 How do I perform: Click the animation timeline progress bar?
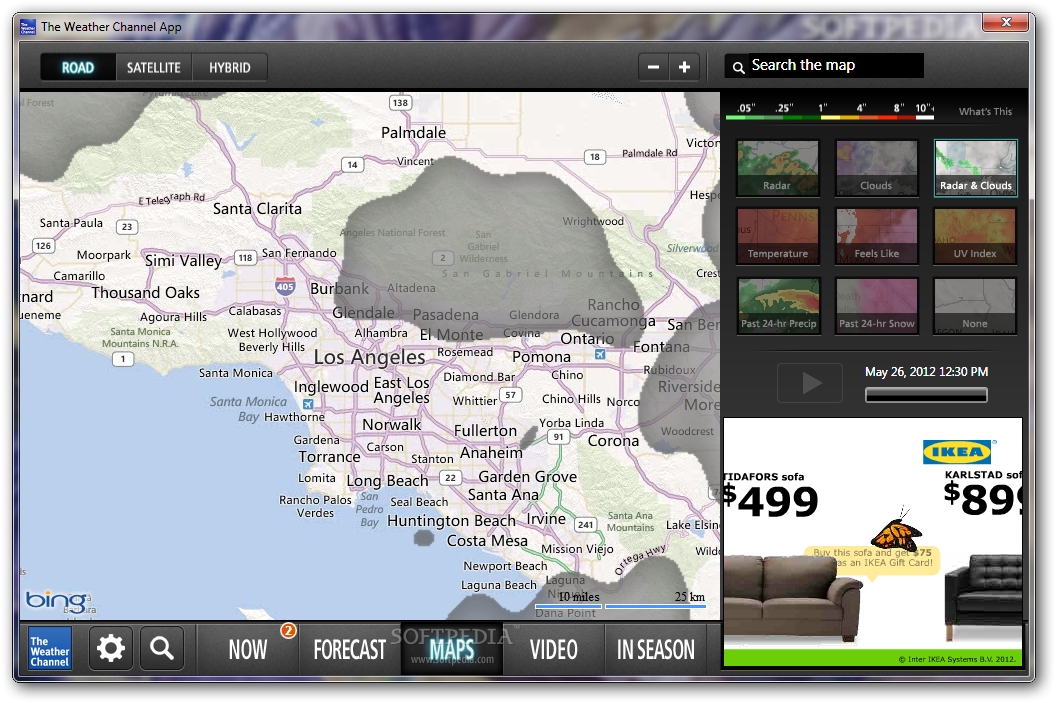tap(926, 395)
